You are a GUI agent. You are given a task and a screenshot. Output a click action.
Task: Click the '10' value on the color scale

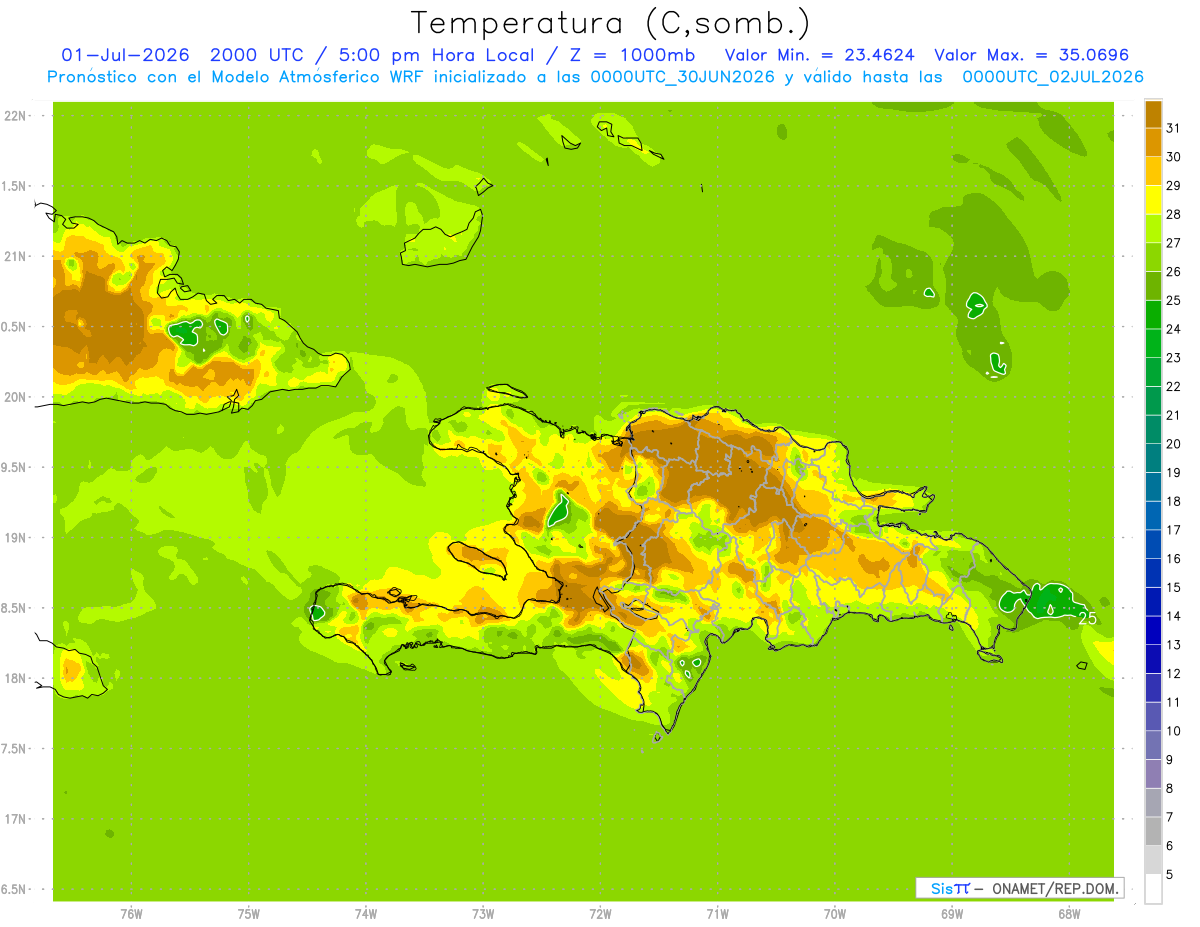tap(1173, 731)
